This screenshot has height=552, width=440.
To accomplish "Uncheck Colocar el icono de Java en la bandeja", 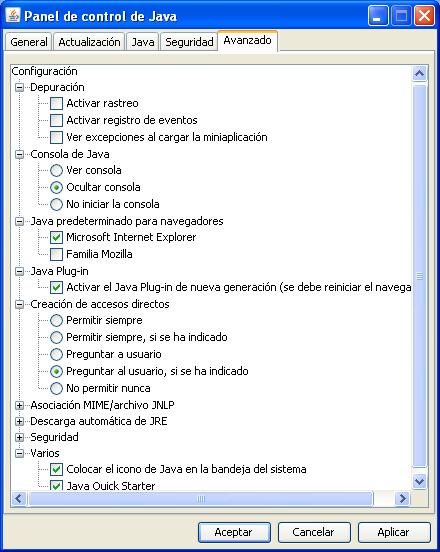I will [x=56, y=469].
